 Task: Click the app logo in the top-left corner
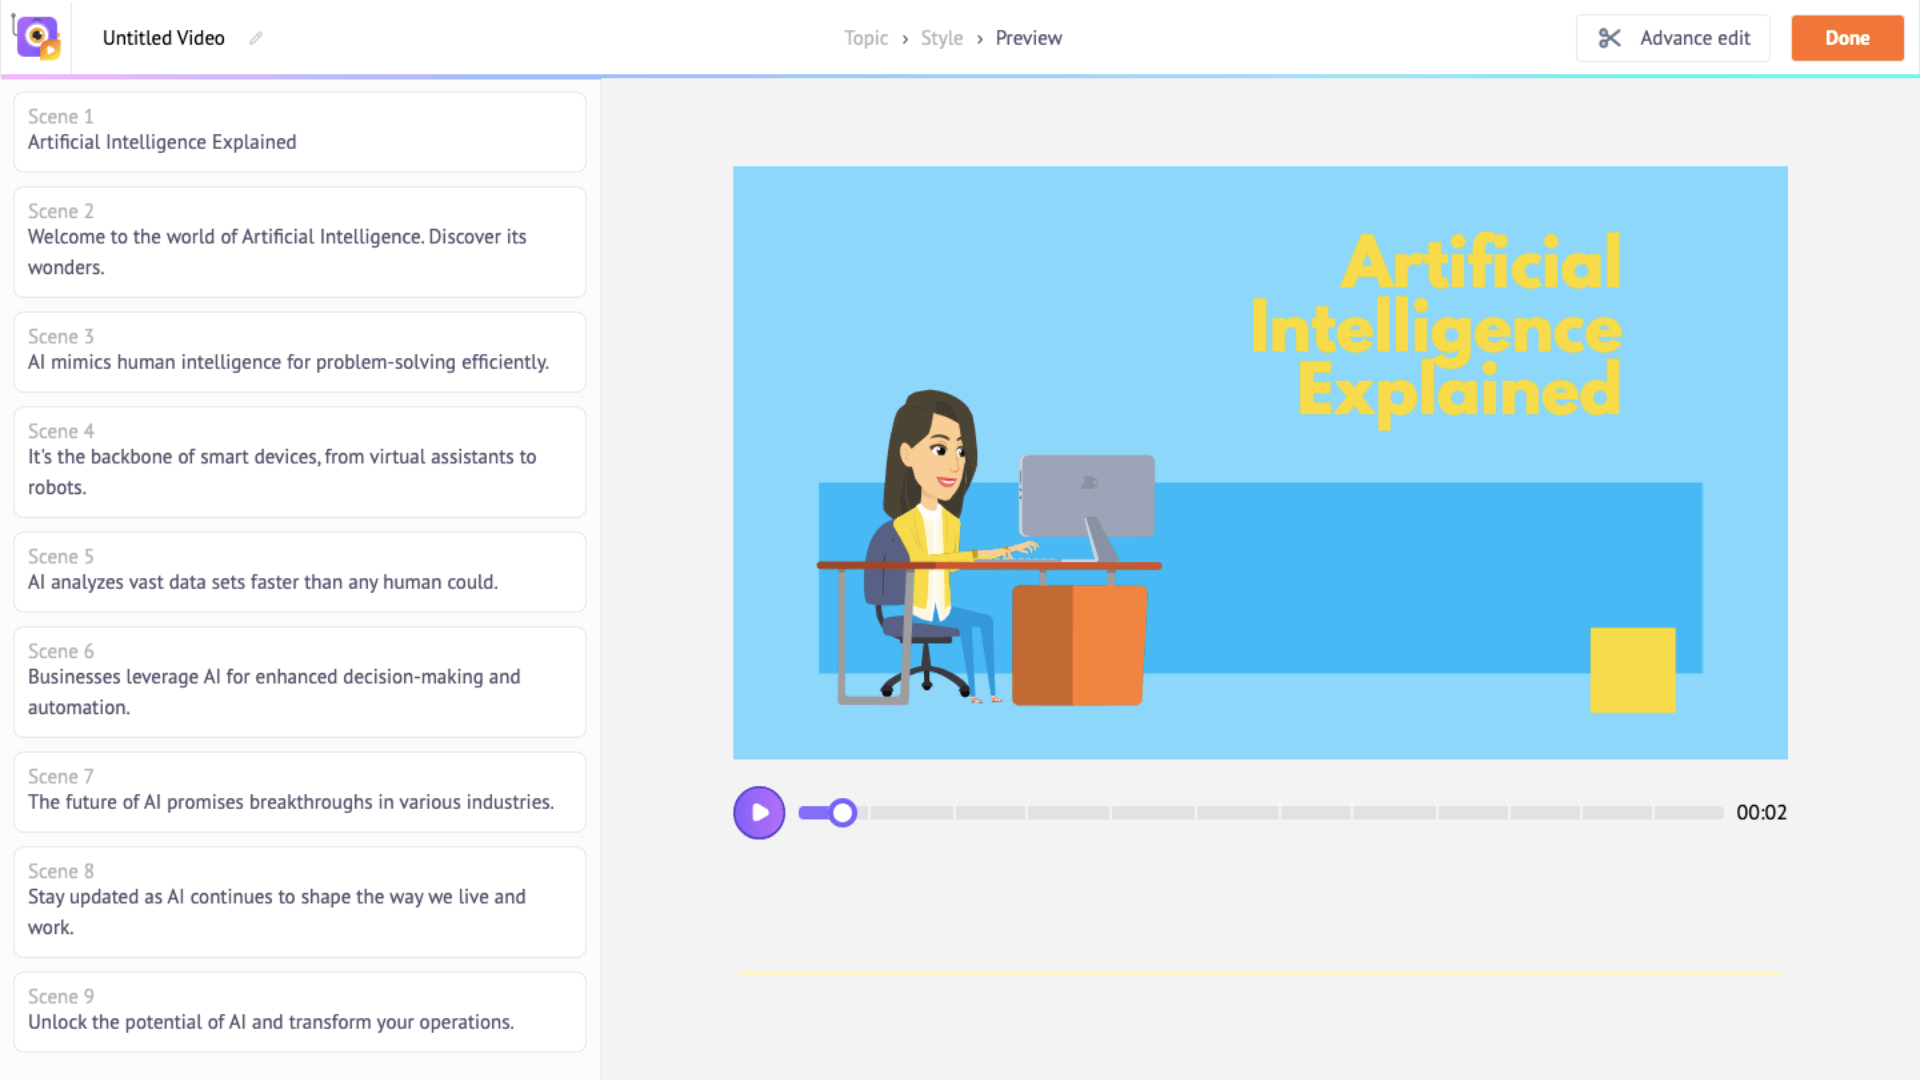point(37,37)
